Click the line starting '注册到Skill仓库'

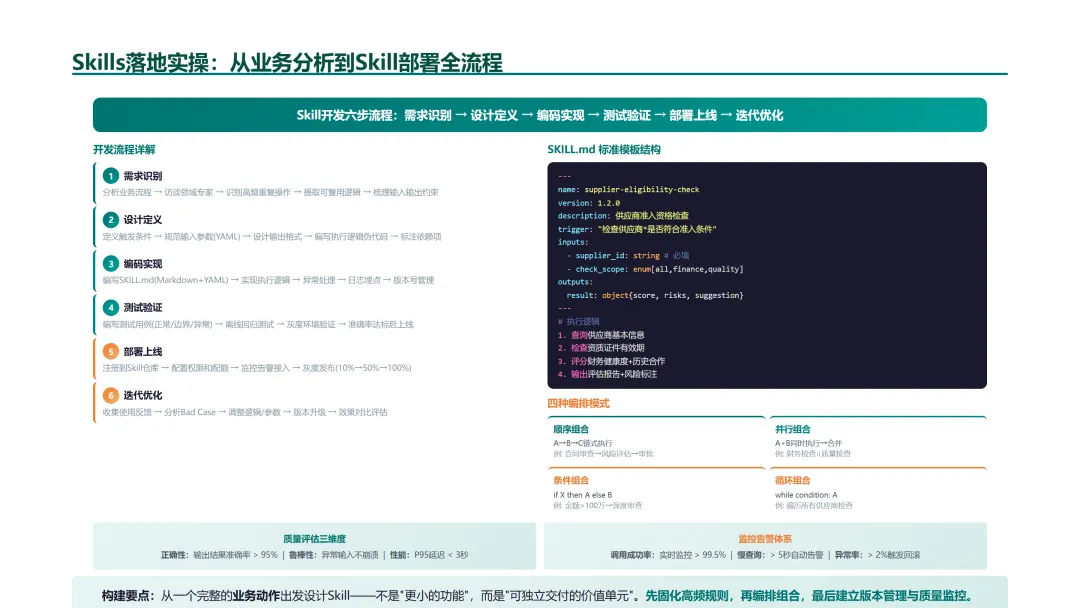257,368
